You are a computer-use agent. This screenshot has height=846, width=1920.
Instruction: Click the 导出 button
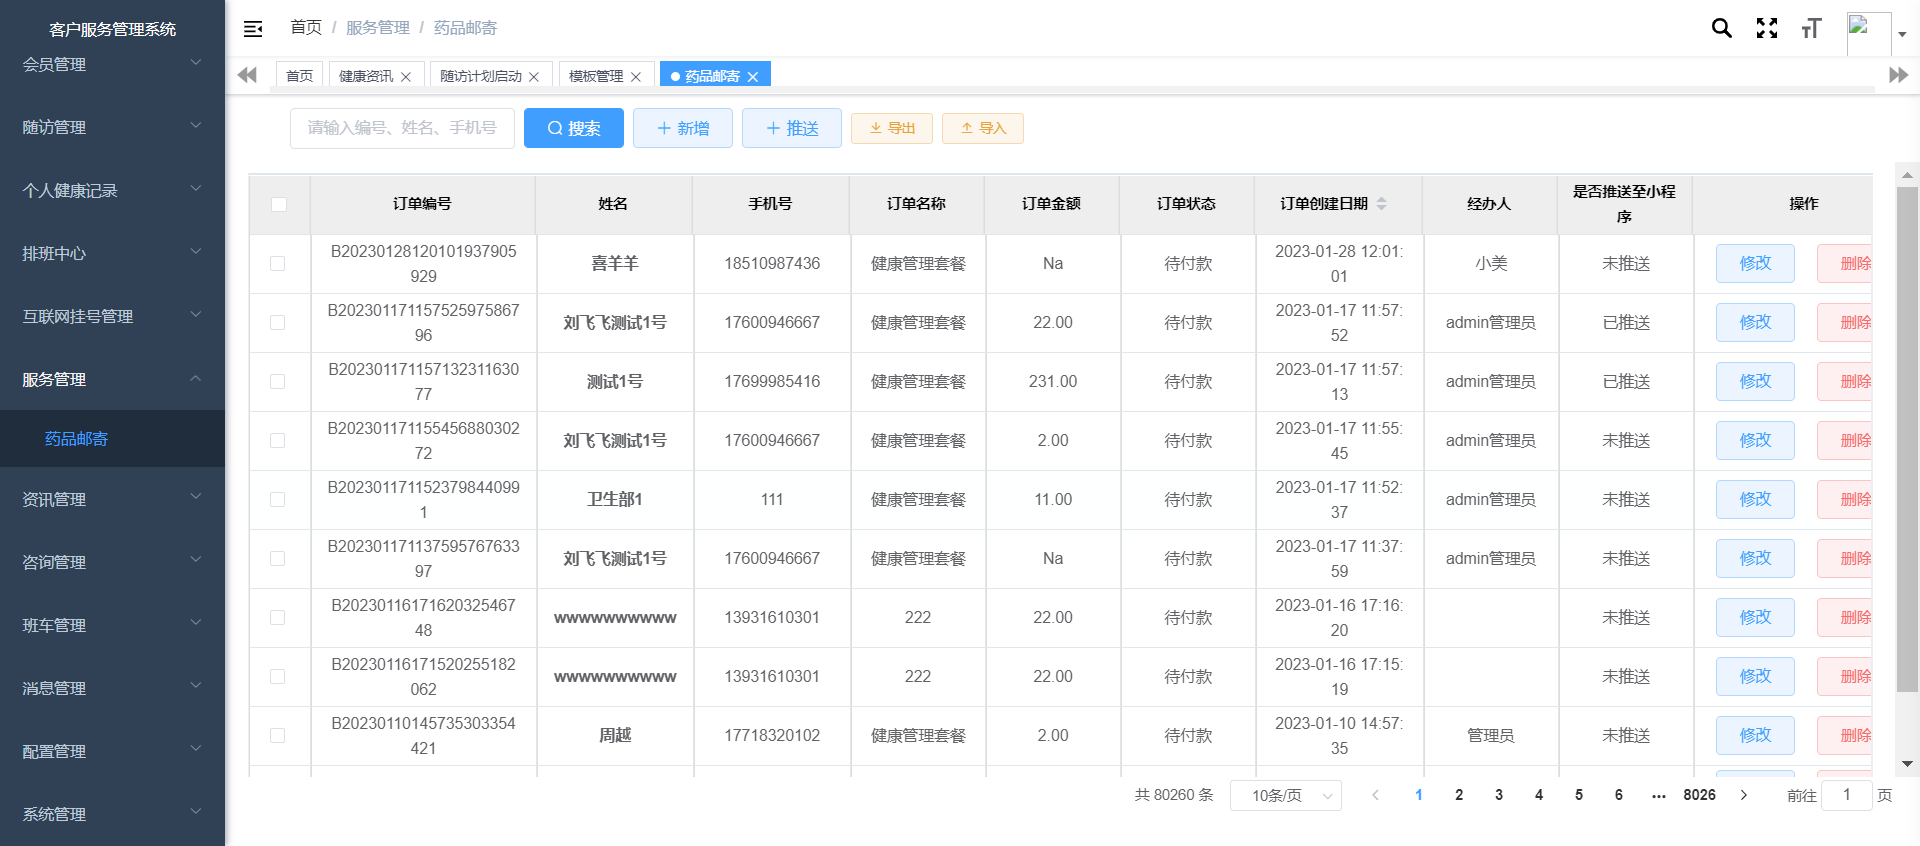pyautogui.click(x=892, y=128)
